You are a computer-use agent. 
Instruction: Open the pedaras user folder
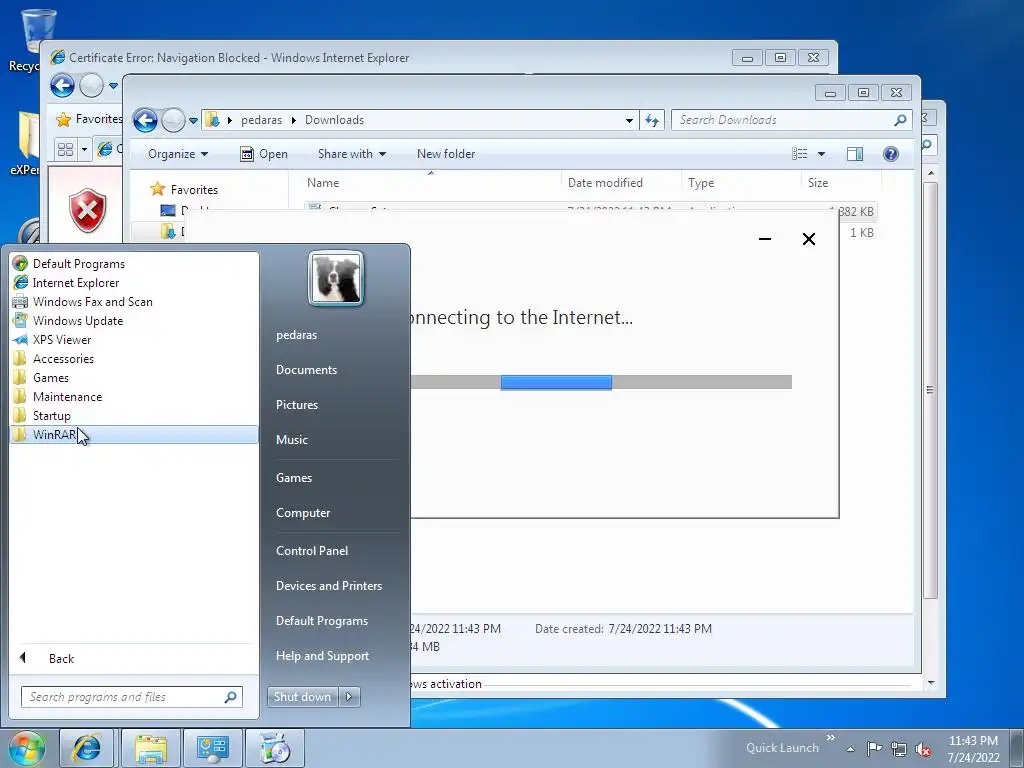tap(296, 334)
